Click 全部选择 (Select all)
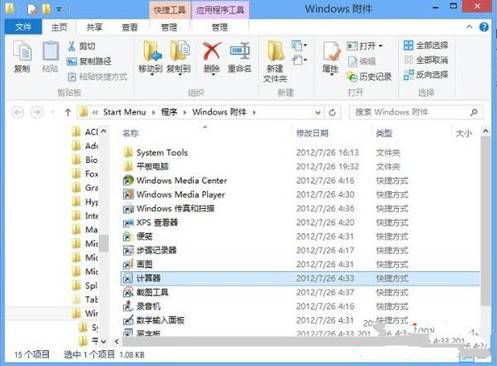Image resolution: width=497 pixels, height=366 pixels. (x=426, y=45)
